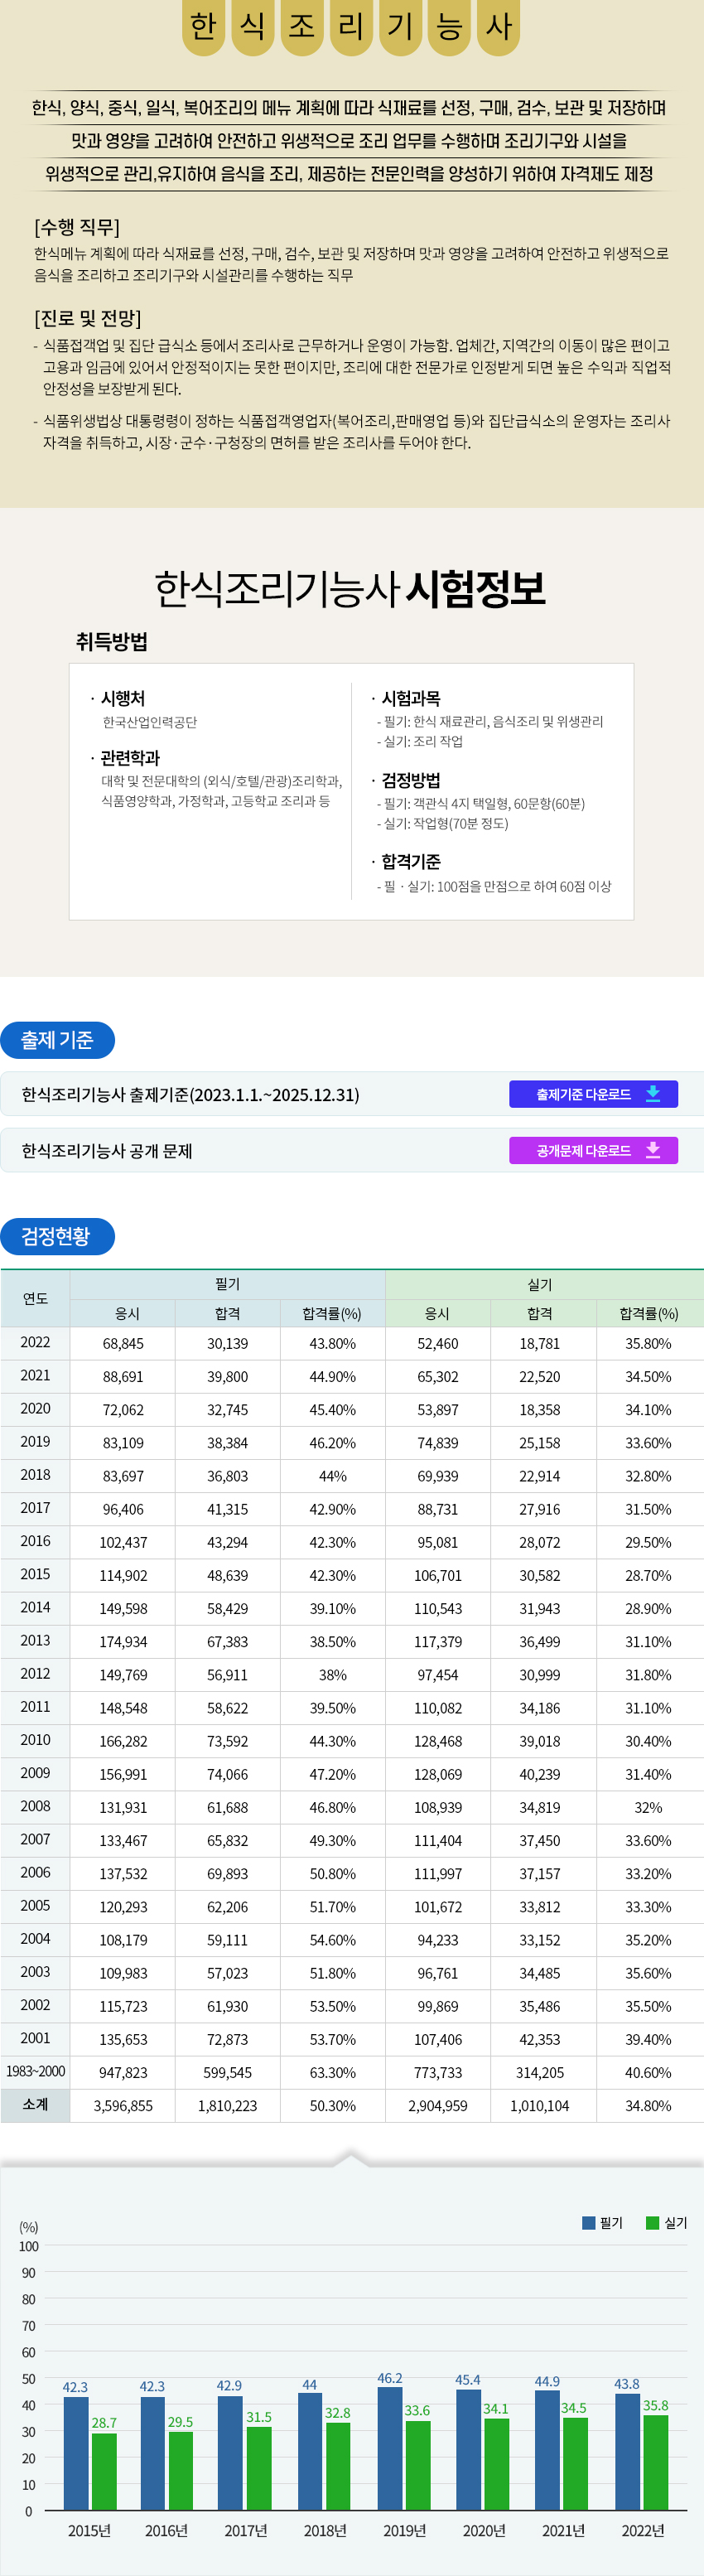
Task: Click the 35.8 green bar for 2022년
Action: click(x=656, y=2462)
